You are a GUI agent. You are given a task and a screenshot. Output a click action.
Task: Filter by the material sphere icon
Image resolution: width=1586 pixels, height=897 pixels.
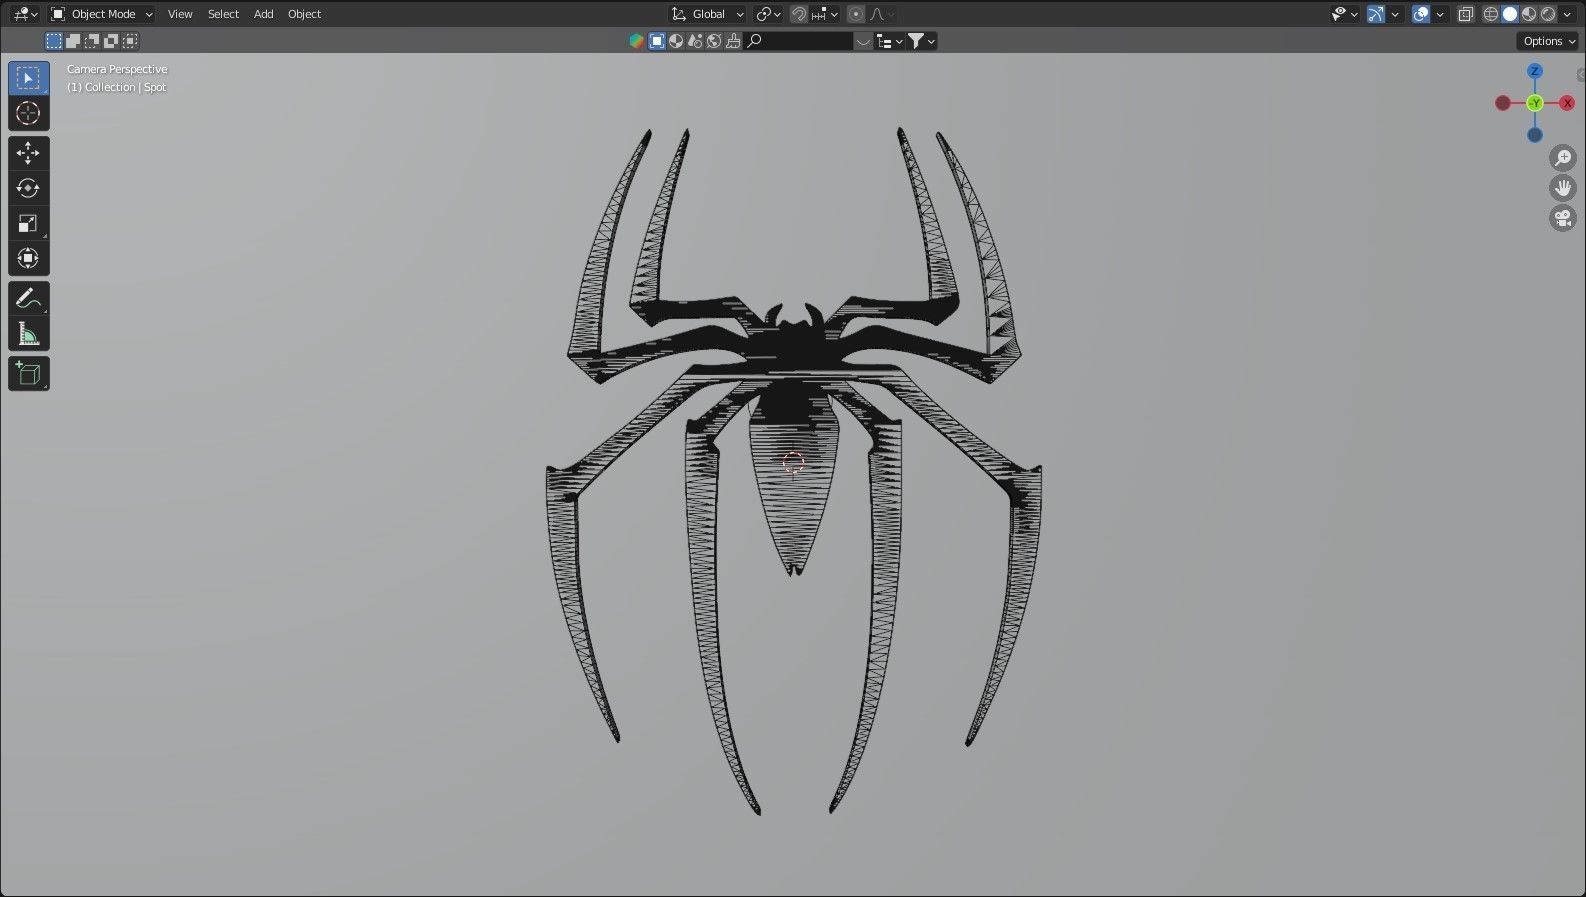[676, 41]
